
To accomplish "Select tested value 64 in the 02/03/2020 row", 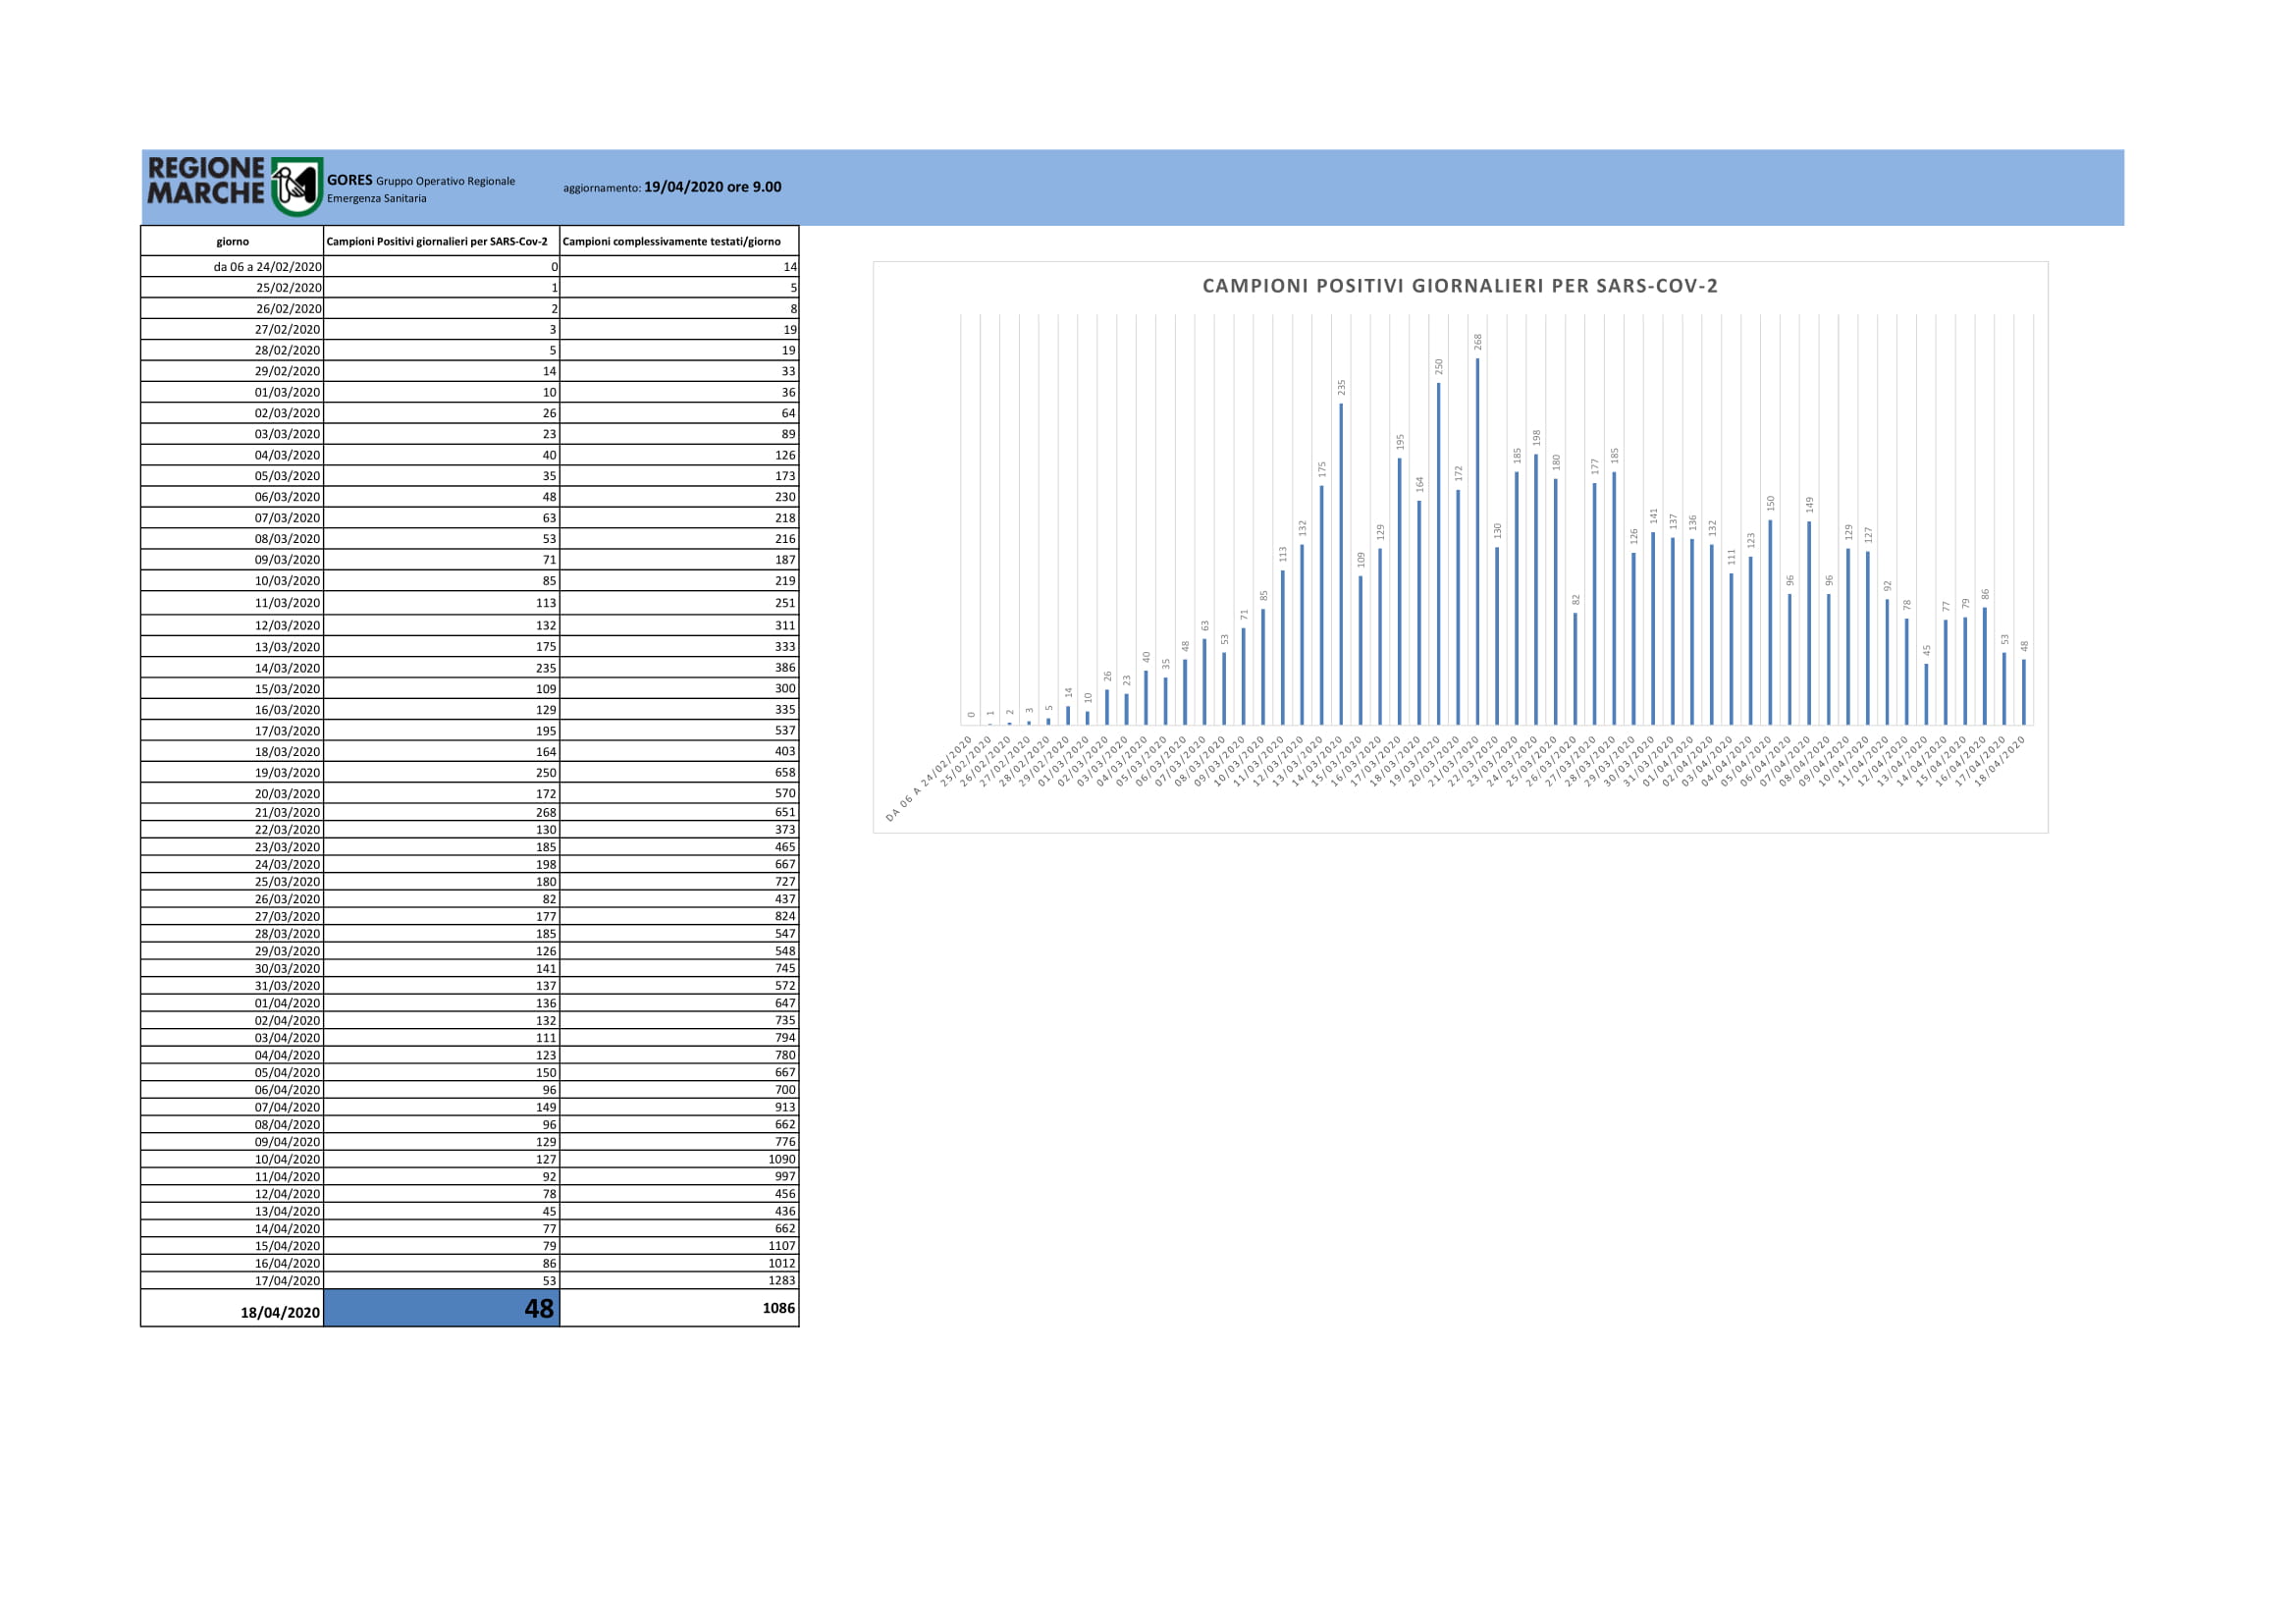I will point(679,413).
